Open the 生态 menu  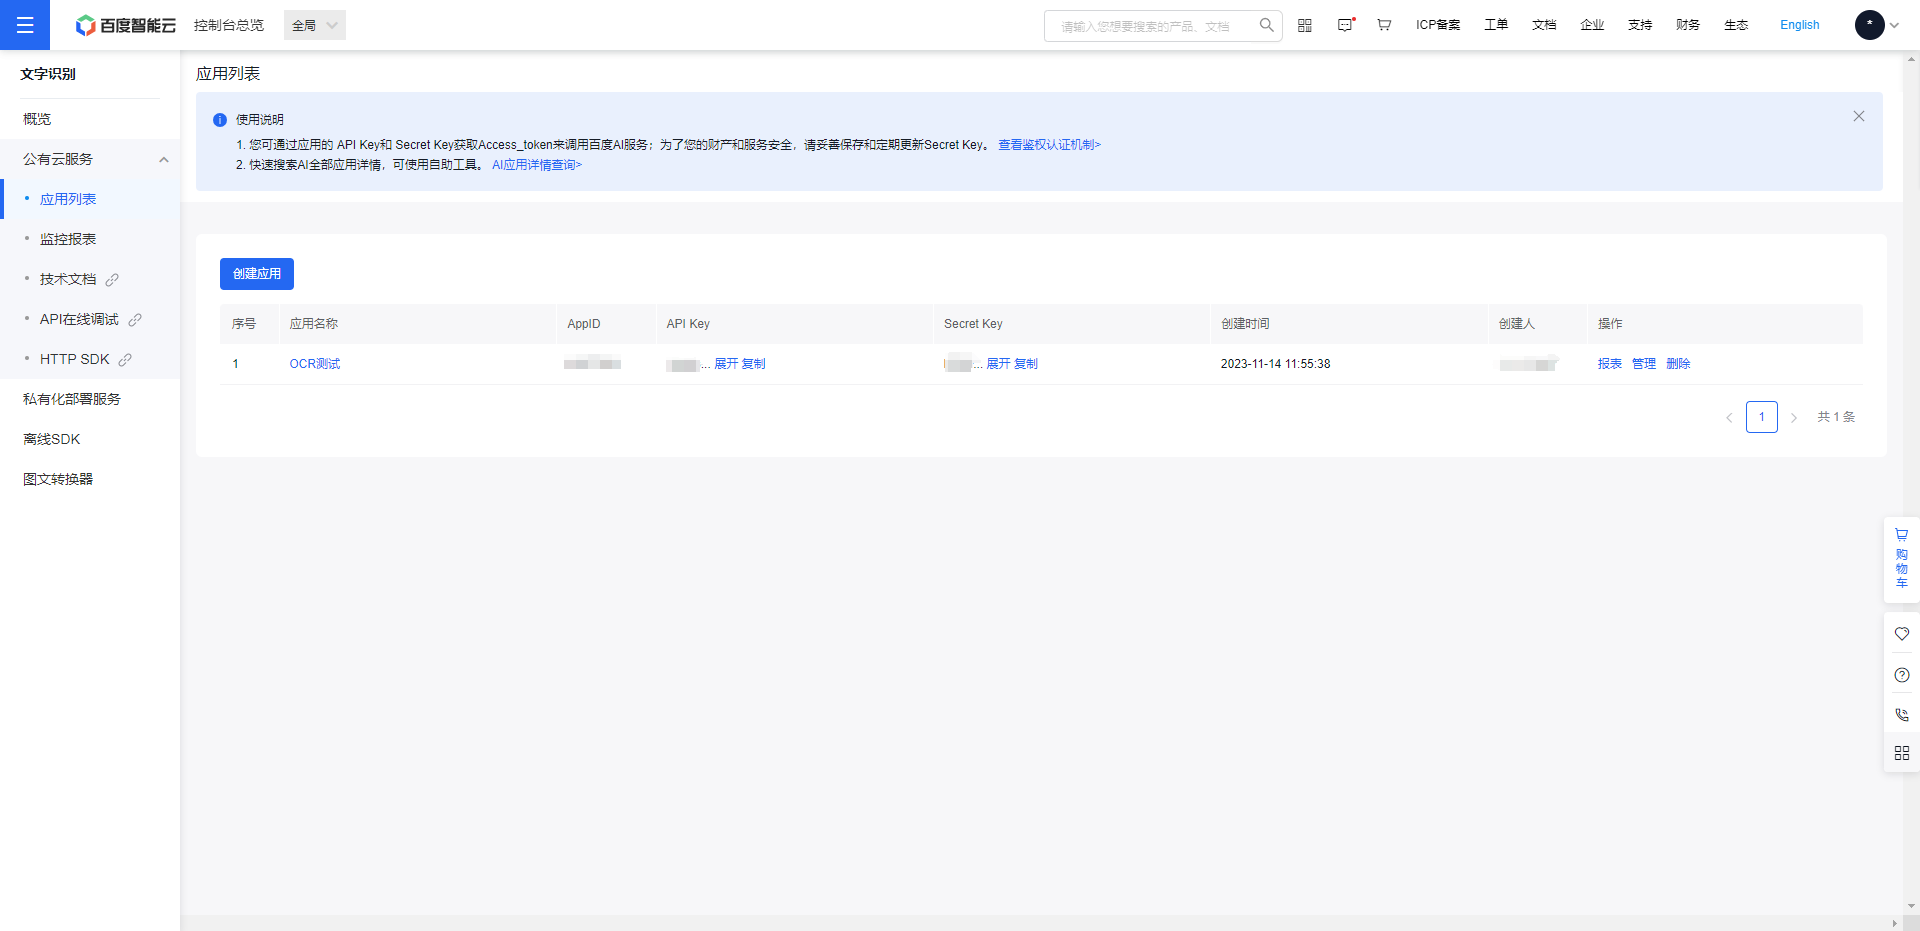(1736, 25)
